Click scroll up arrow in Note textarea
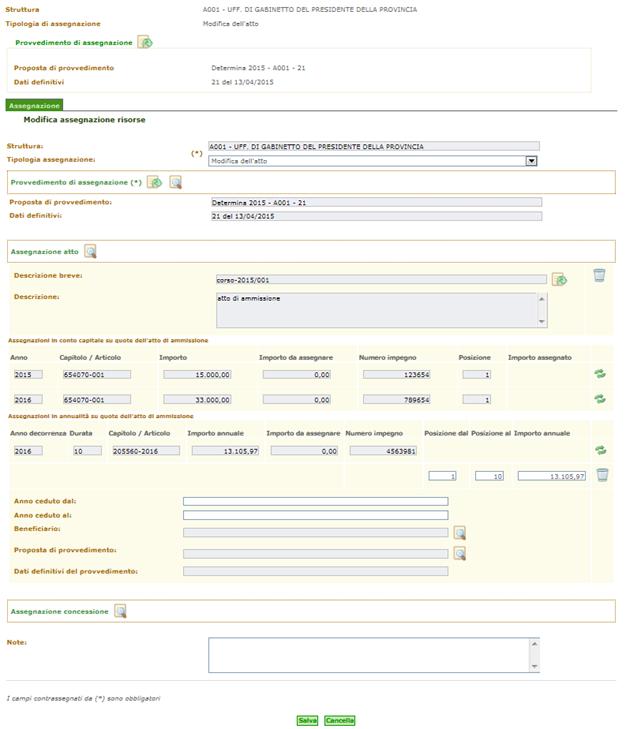Image resolution: width=626 pixels, height=729 pixels. [534, 644]
